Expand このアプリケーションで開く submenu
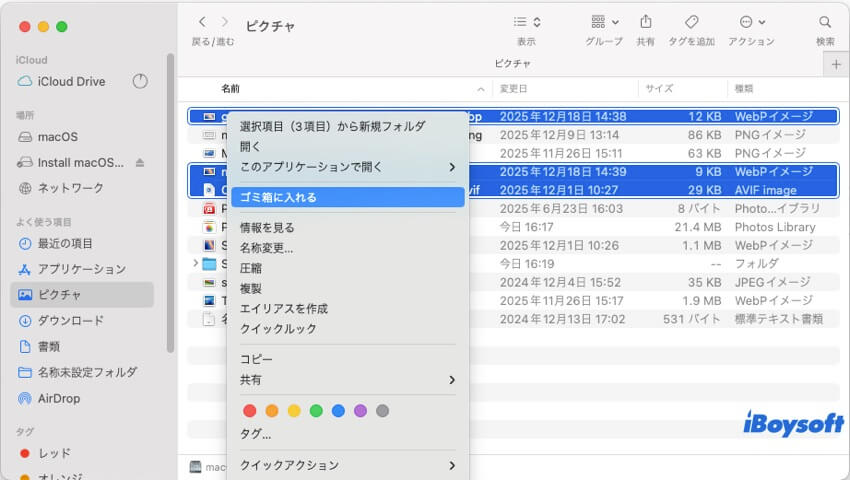The image size is (850, 480). [347, 167]
